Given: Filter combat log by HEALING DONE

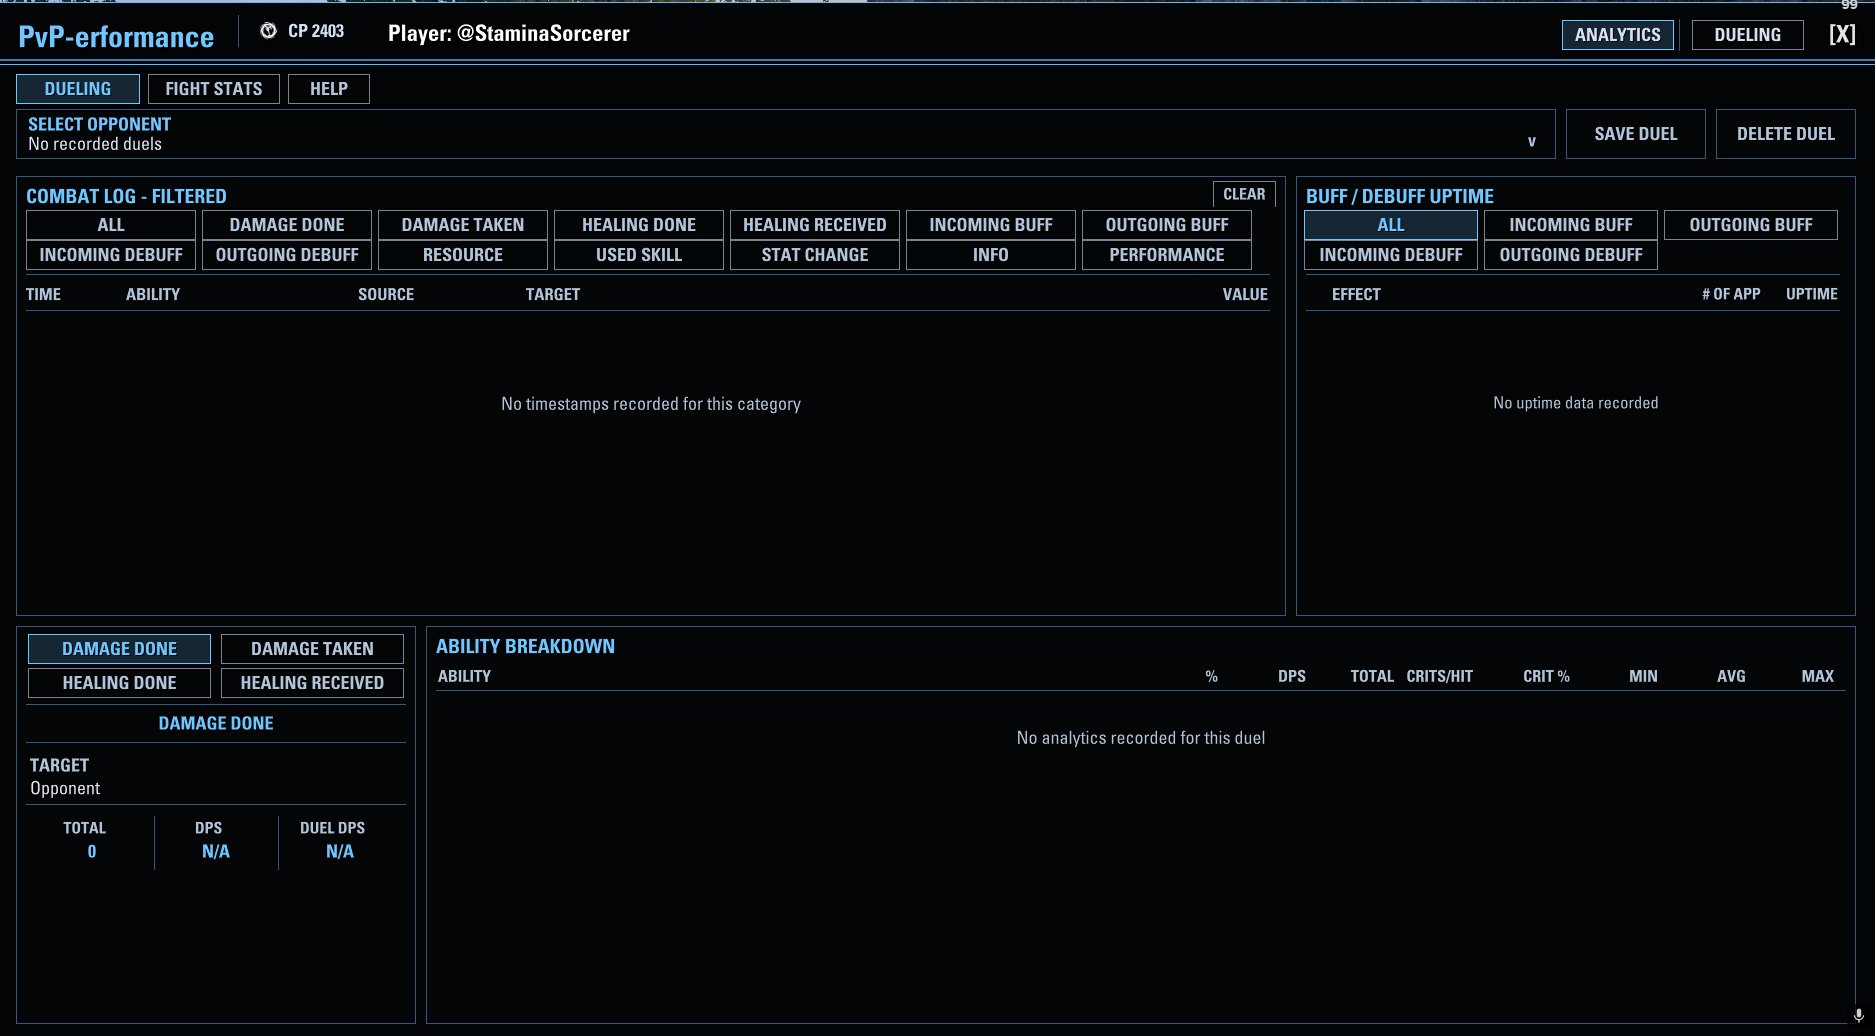Looking at the screenshot, I should [x=639, y=225].
